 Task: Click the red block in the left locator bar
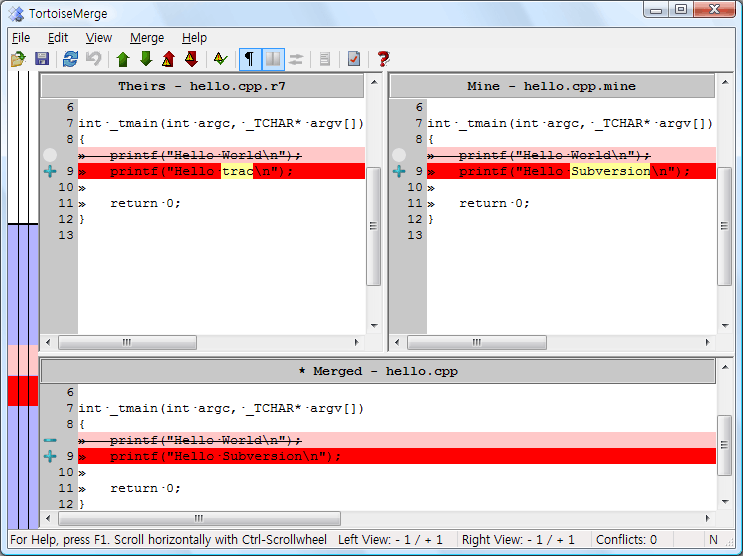22,390
